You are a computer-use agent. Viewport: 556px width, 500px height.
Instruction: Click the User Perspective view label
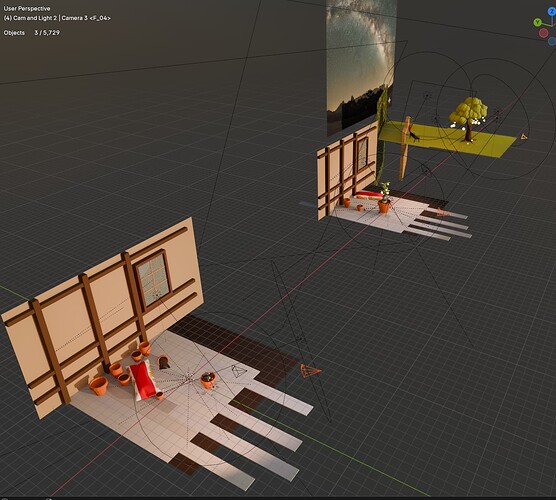(27, 8)
